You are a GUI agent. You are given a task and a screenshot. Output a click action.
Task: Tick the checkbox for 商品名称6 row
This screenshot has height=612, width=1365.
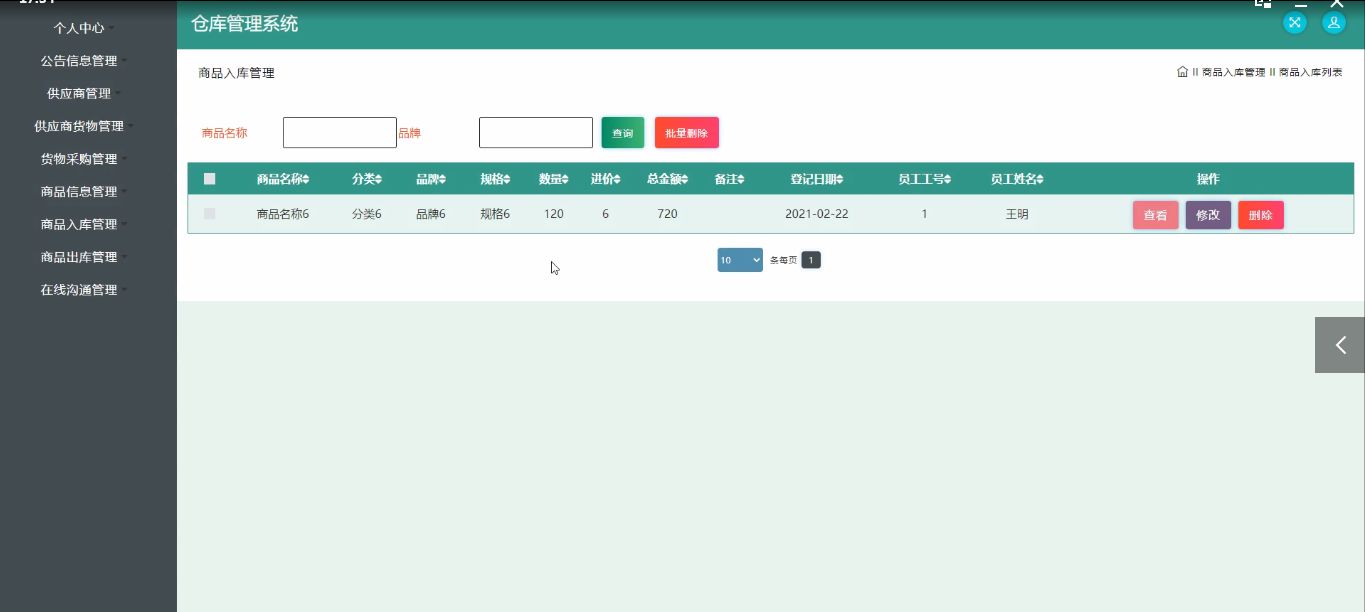(x=210, y=213)
